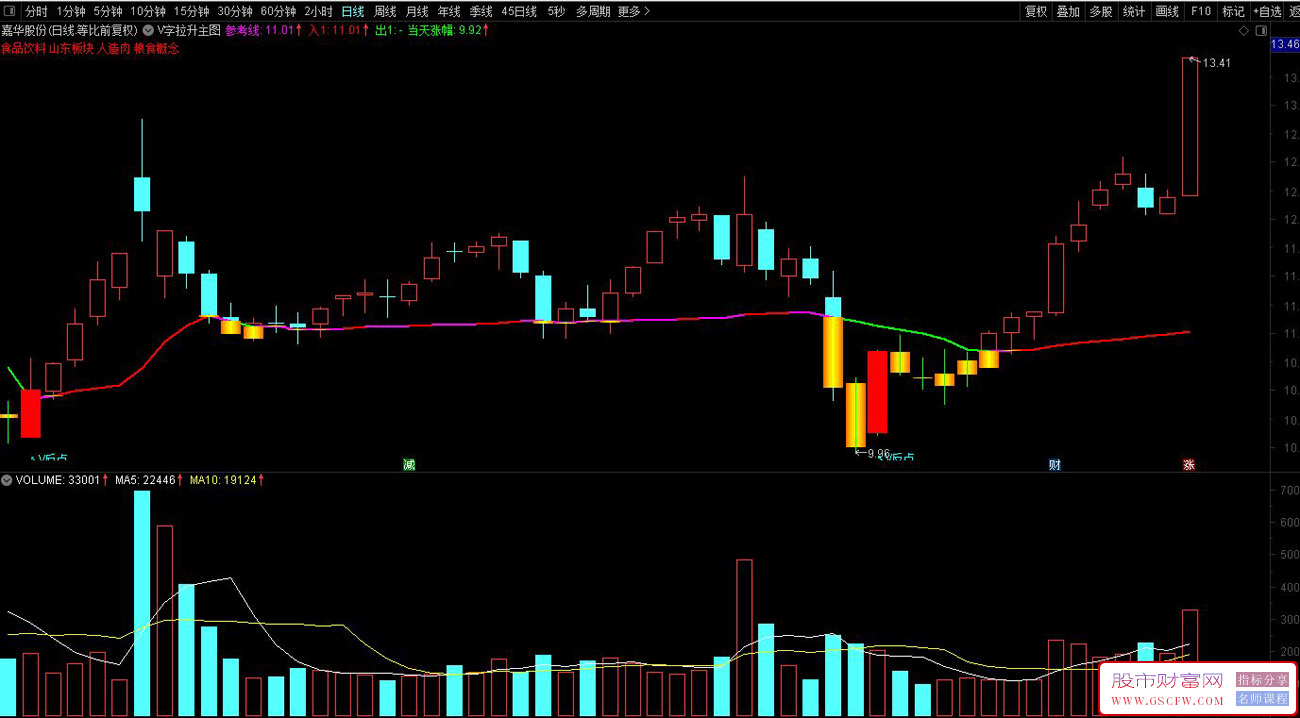Image resolution: width=1300 pixels, height=718 pixels.
Task: Select the 年线 yearly chart tab
Action: click(449, 11)
